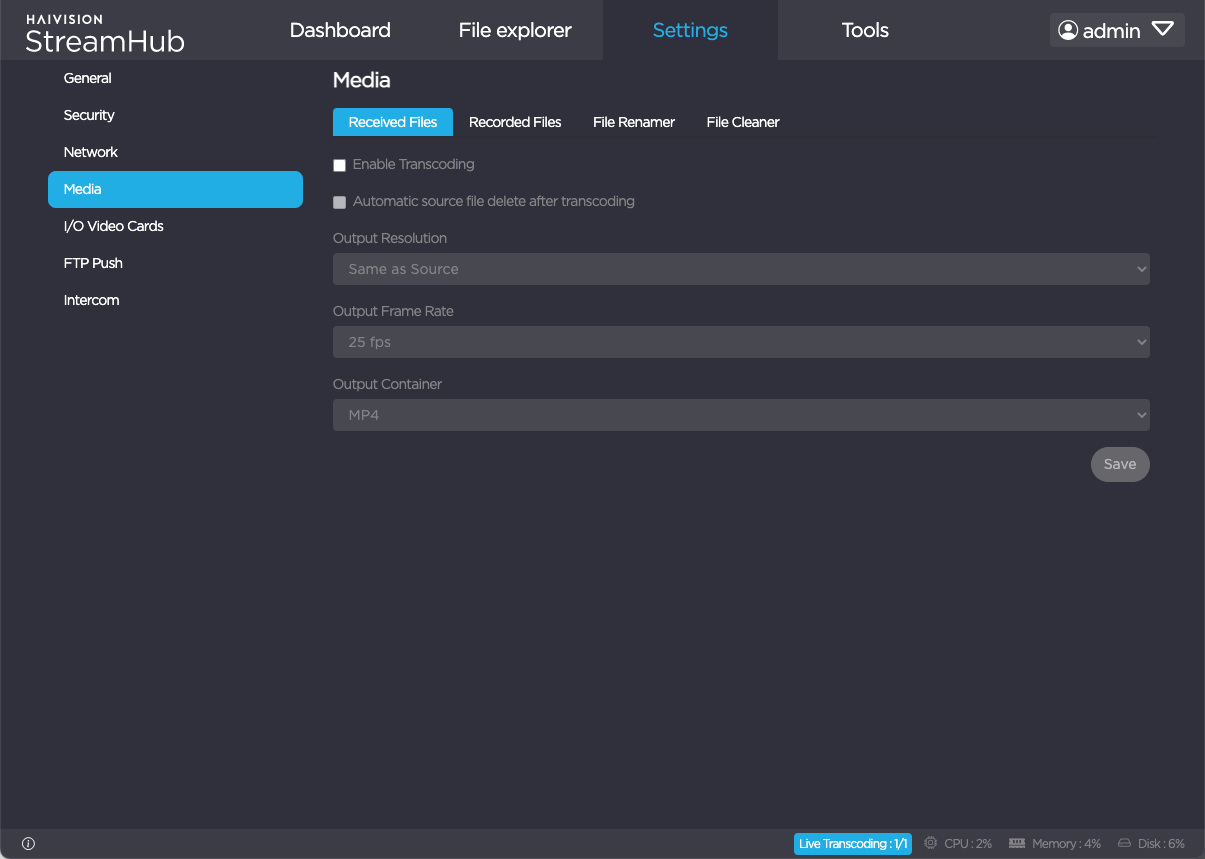The width and height of the screenshot is (1205, 859).
Task: Click the admin user avatar icon
Action: click(1068, 31)
